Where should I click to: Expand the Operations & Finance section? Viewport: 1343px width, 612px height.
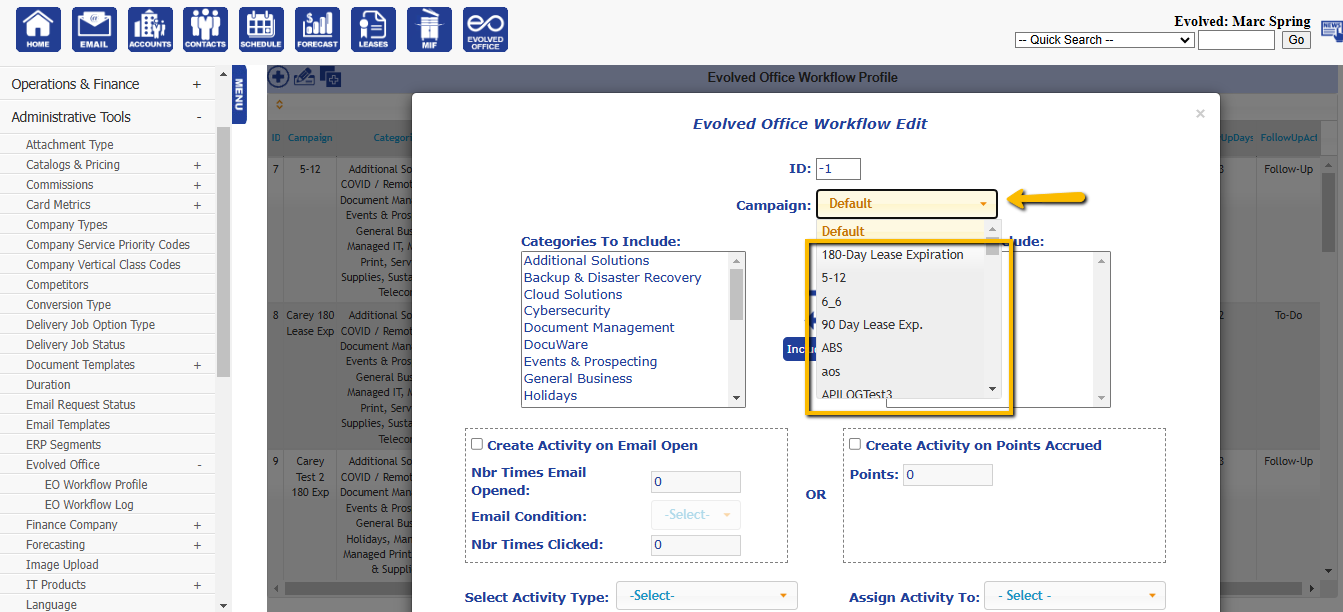pos(197,85)
